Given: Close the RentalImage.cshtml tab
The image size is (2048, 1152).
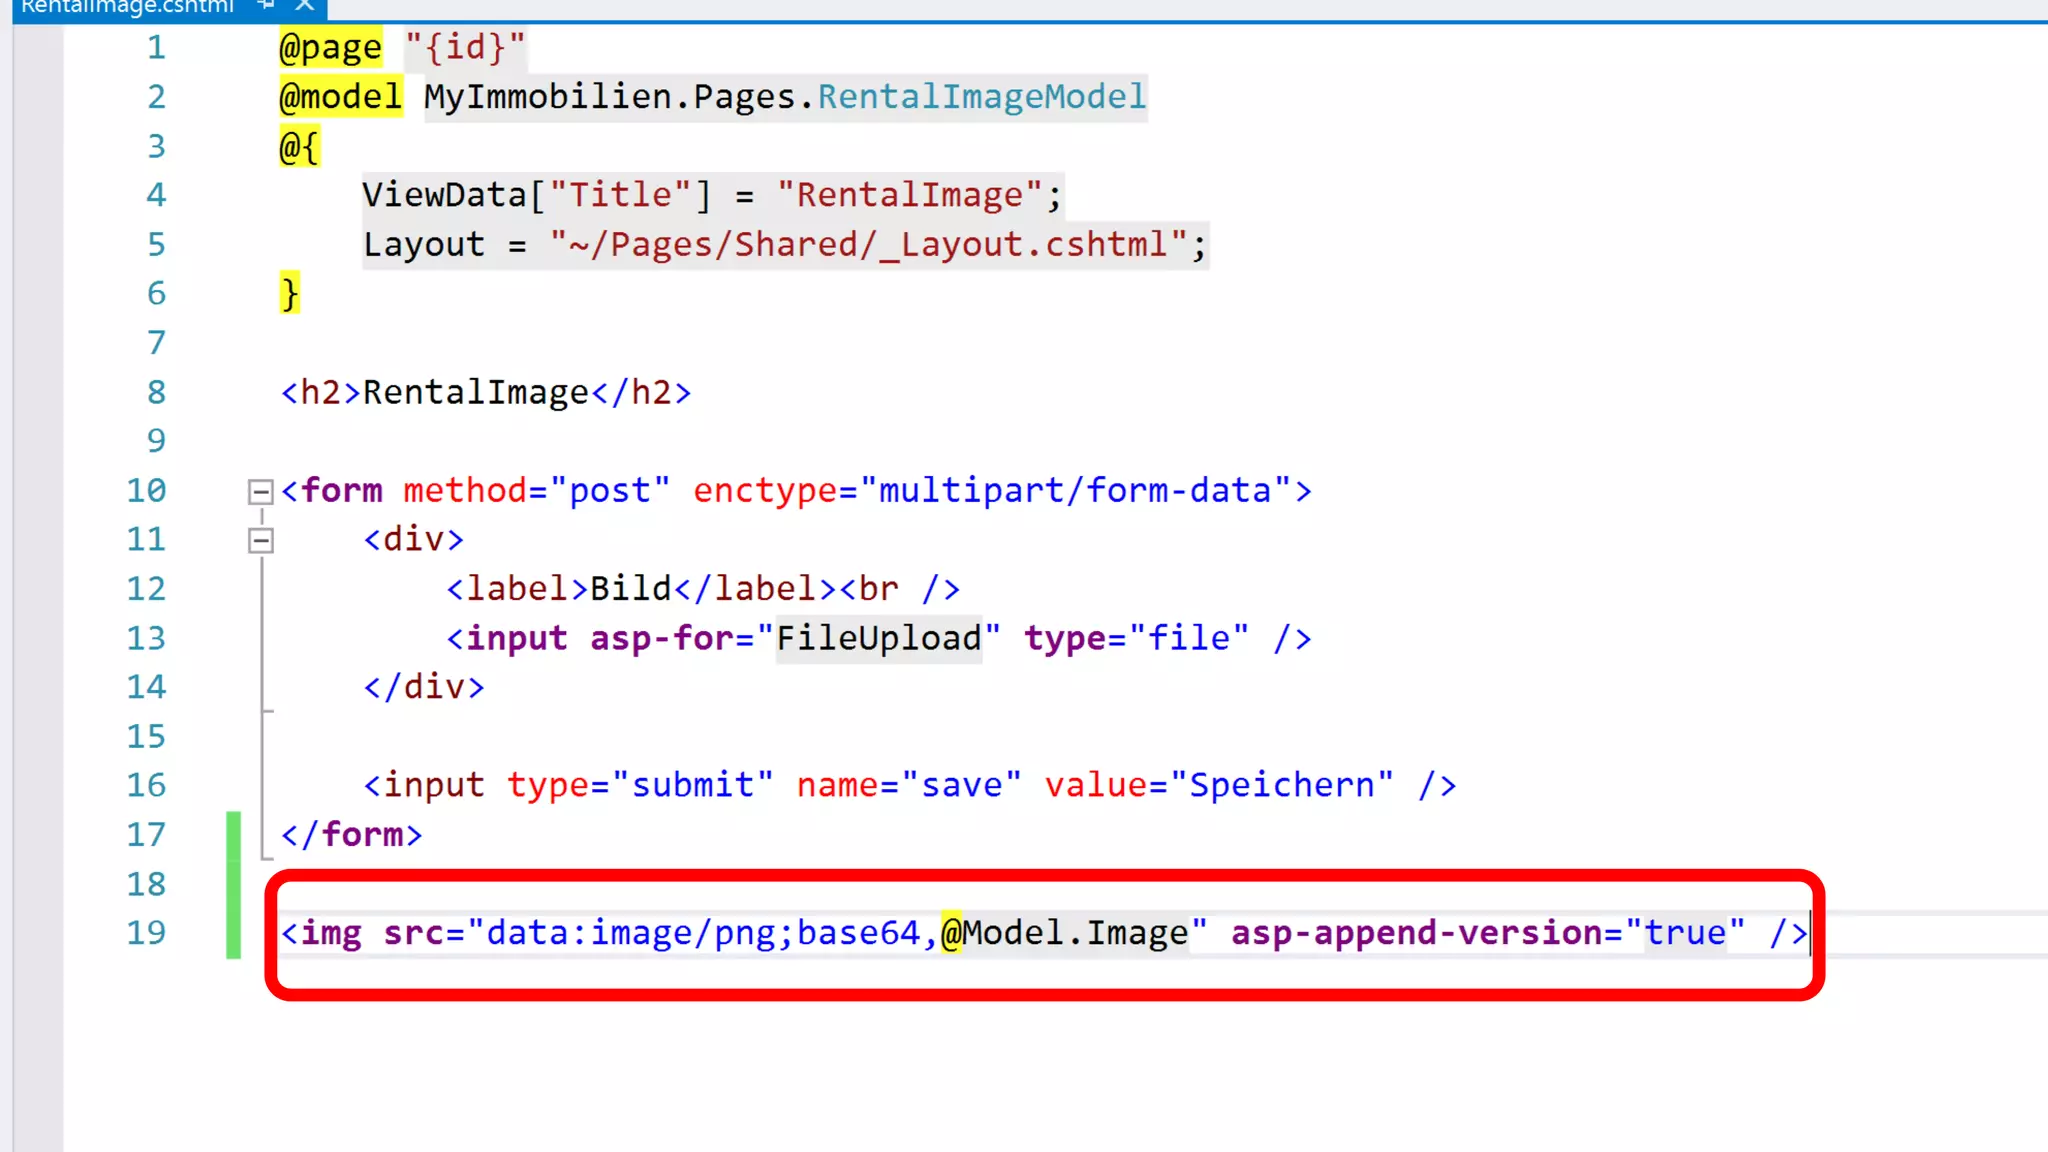Looking at the screenshot, I should click(305, 5).
